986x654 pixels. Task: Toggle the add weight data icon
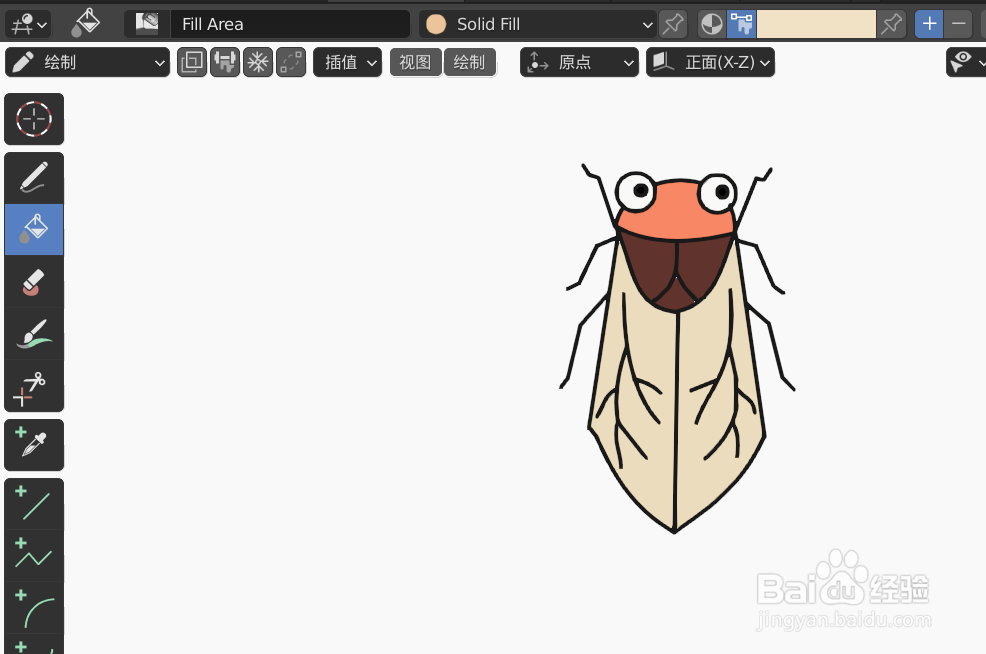tap(224, 62)
